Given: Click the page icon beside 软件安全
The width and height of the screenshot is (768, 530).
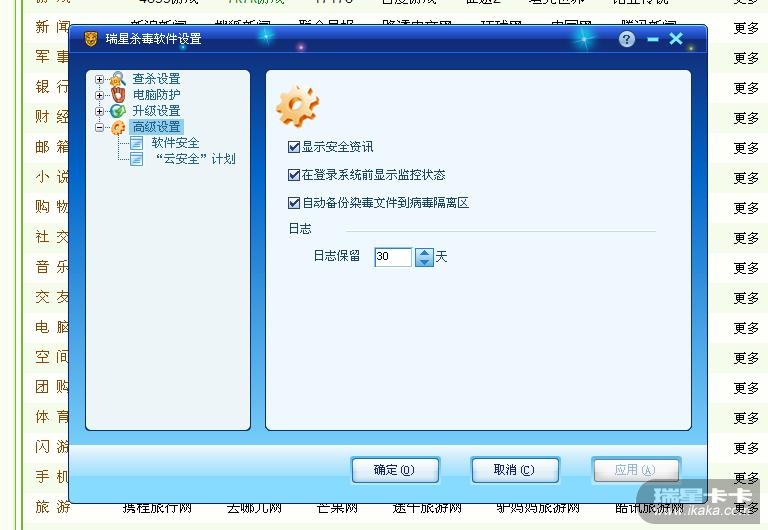Looking at the screenshot, I should (137, 143).
